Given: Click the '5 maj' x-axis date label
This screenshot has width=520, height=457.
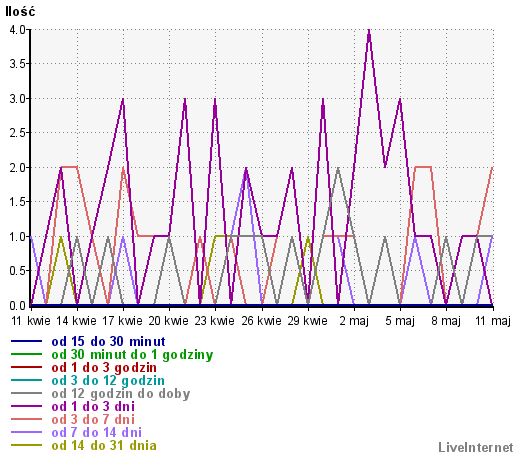Looking at the screenshot, I should coord(400,321).
